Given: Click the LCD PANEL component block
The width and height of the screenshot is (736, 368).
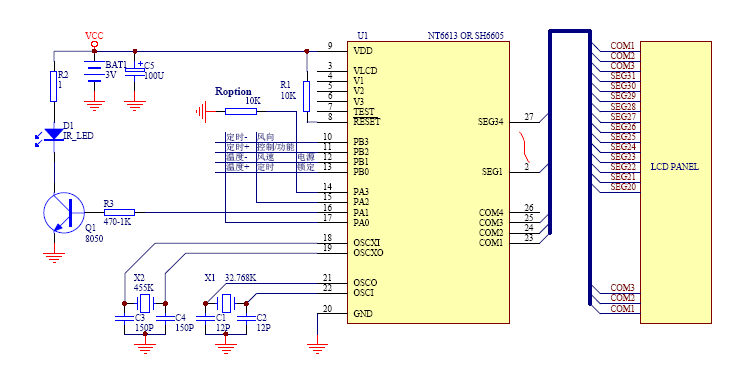Looking at the screenshot, I should [x=676, y=182].
